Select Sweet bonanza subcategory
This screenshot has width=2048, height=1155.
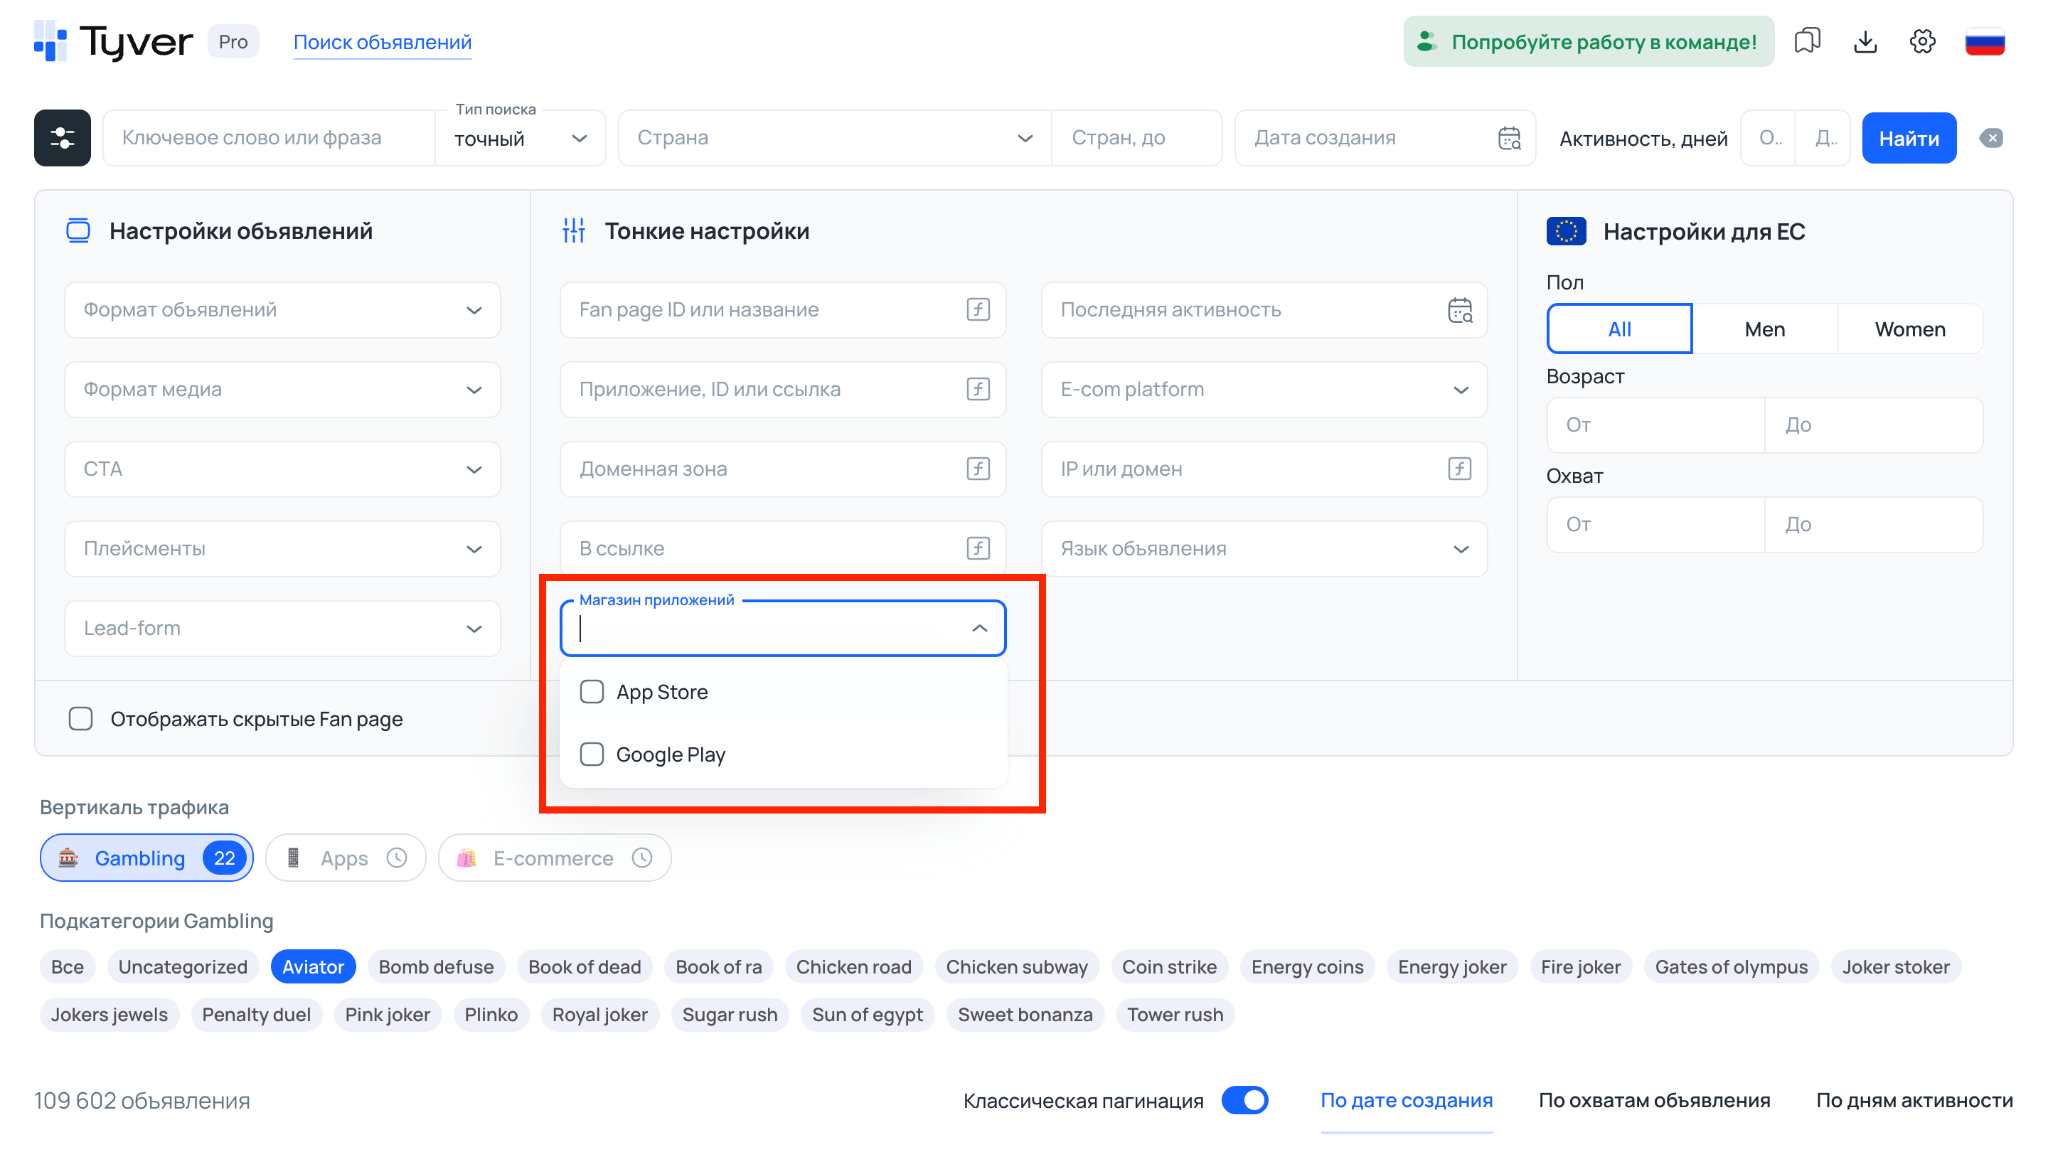[1025, 1015]
